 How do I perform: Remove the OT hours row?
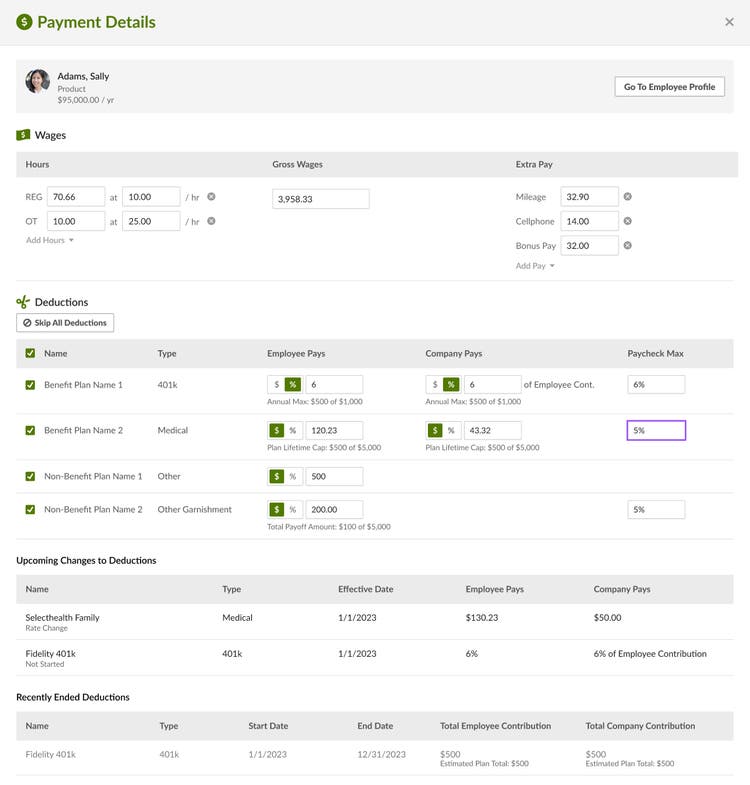tap(211, 221)
